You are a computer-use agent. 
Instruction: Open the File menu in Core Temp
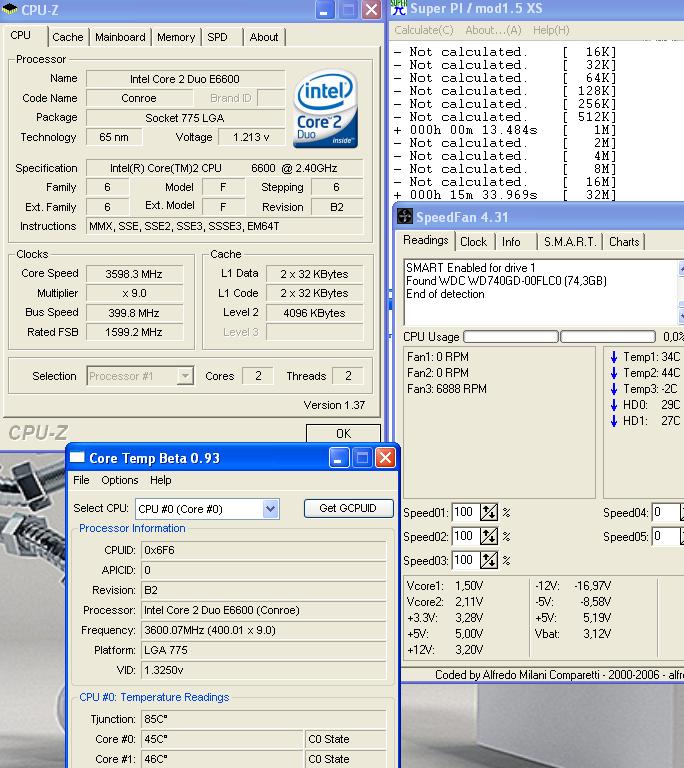(x=81, y=480)
